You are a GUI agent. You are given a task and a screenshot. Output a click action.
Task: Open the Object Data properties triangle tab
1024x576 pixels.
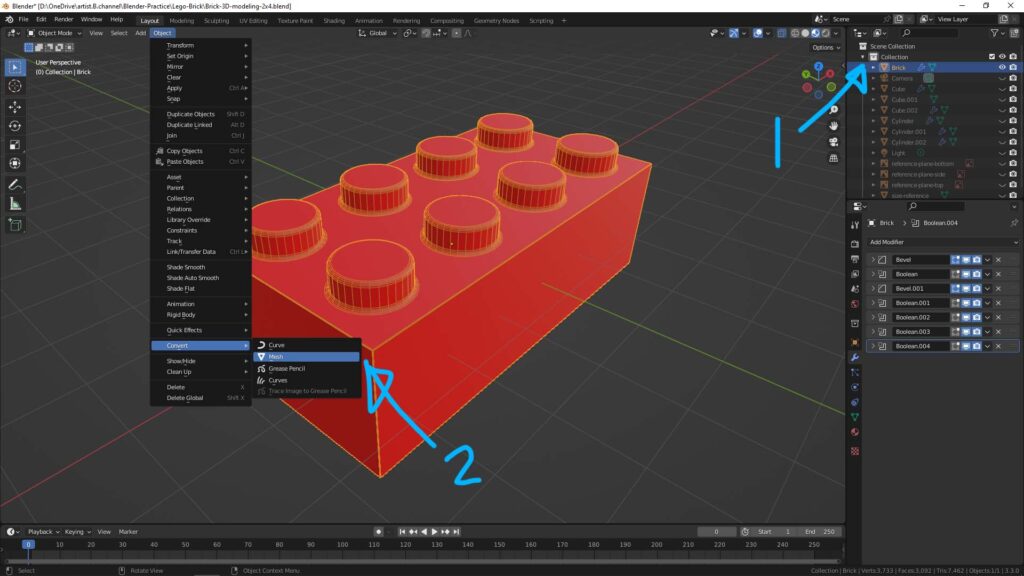coord(855,417)
